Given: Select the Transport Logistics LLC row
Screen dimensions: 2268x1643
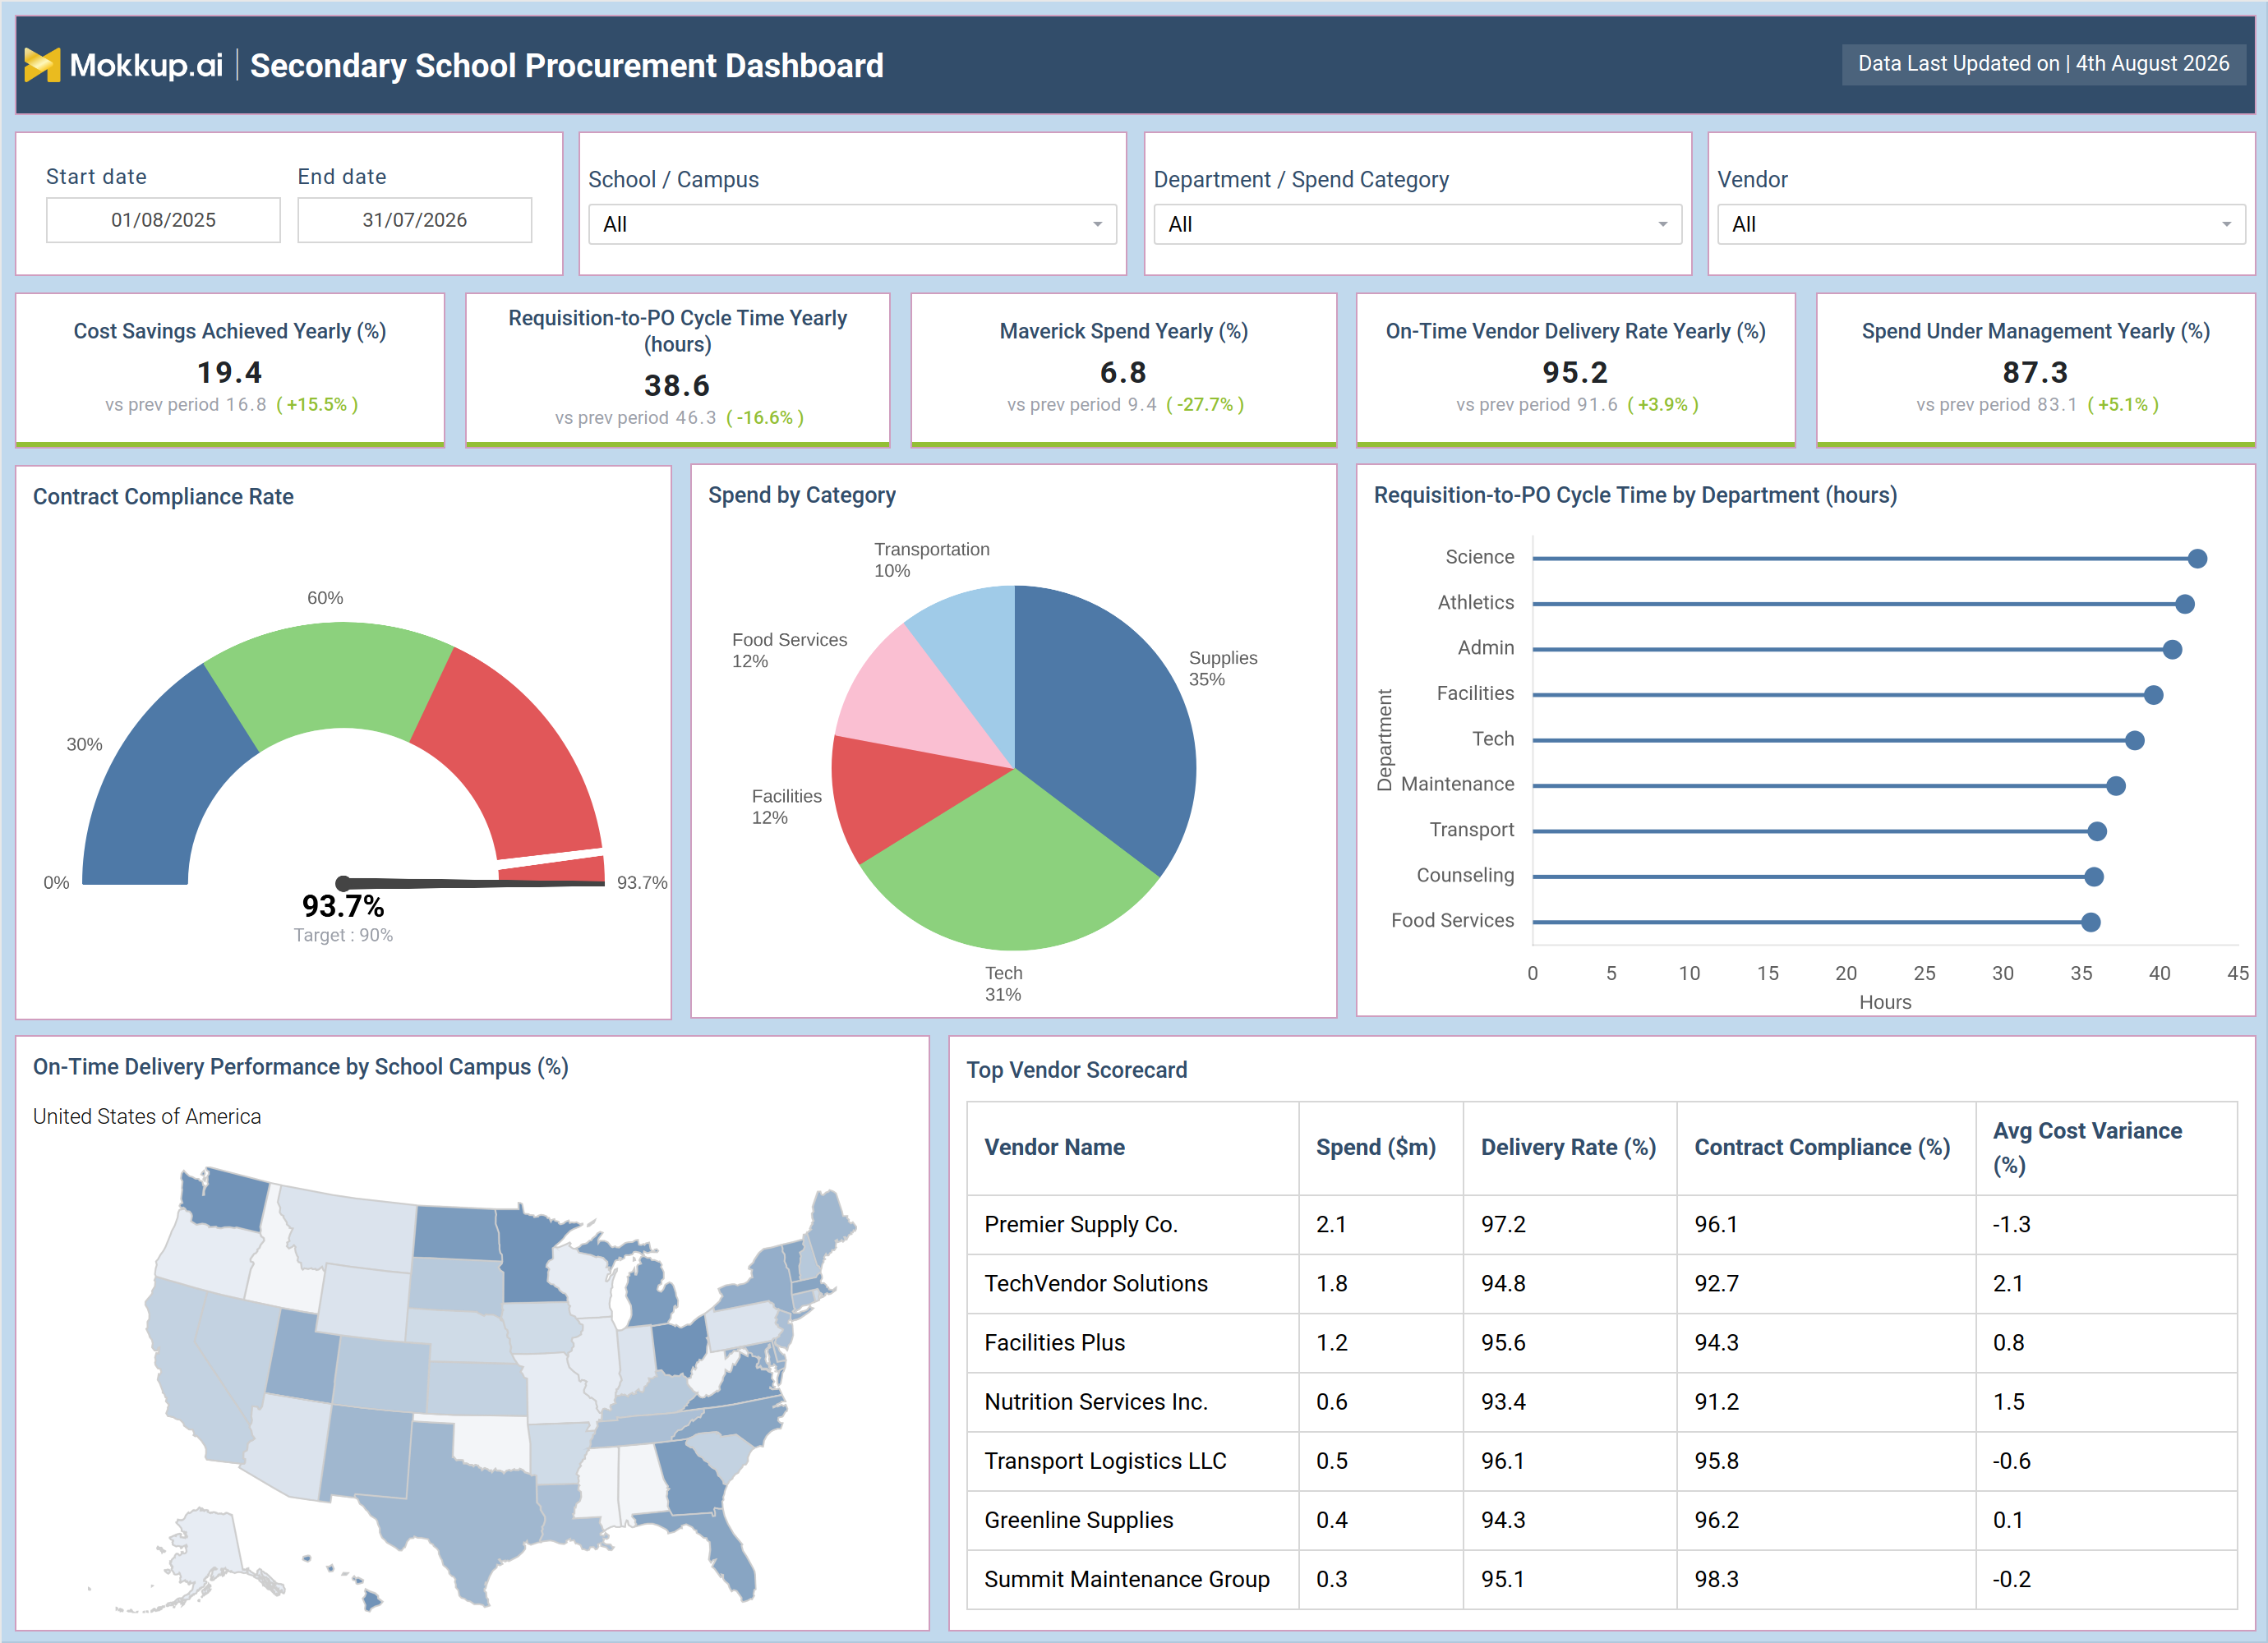Looking at the screenshot, I should (x=1601, y=1460).
